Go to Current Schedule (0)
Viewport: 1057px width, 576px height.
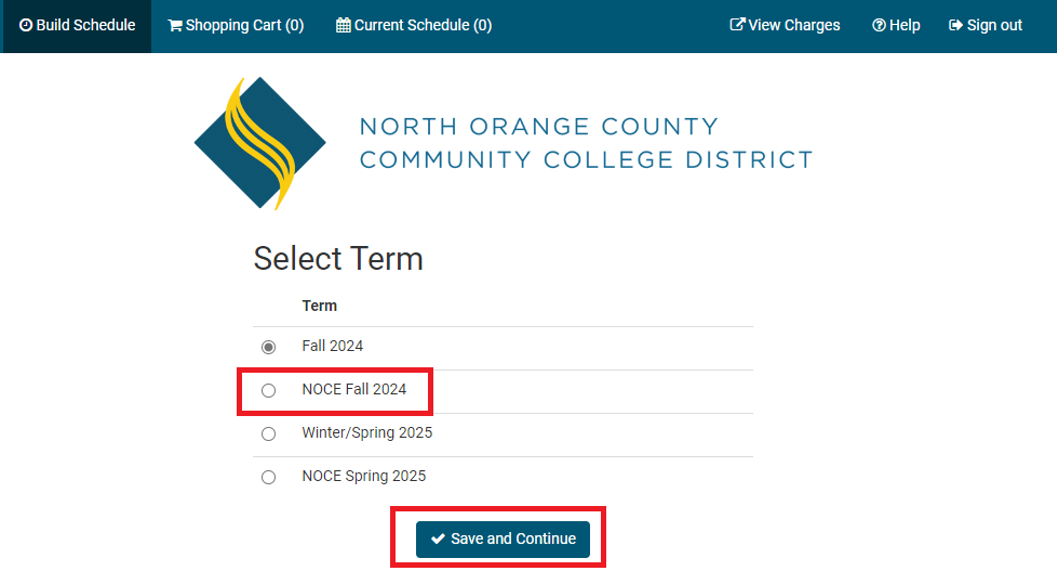click(x=414, y=26)
